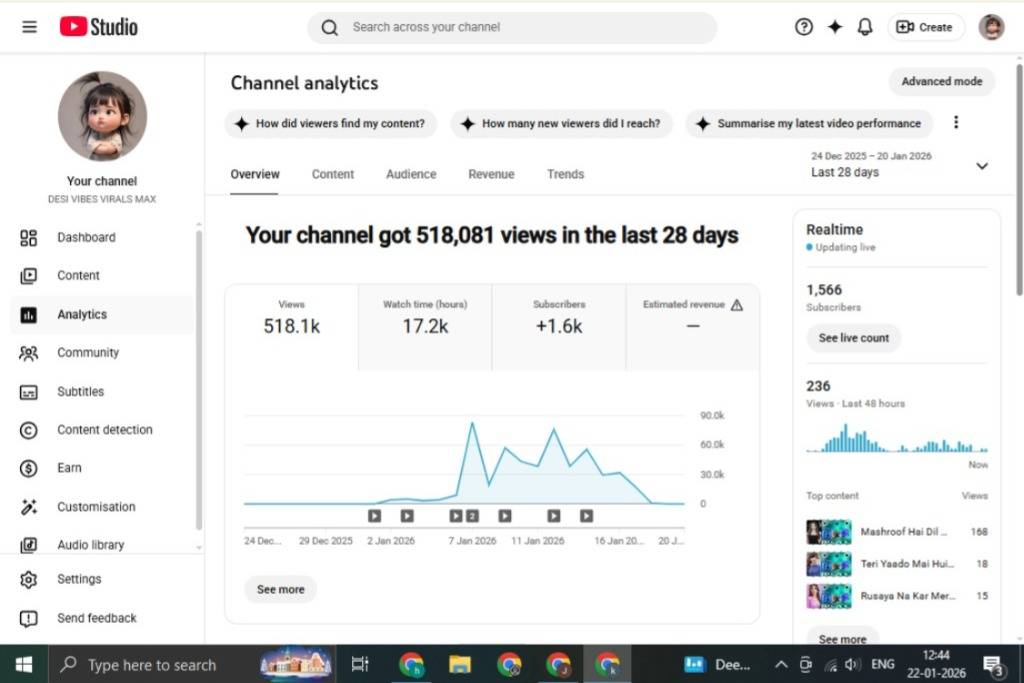
Task: Switch to the Revenue tab
Action: pos(491,174)
